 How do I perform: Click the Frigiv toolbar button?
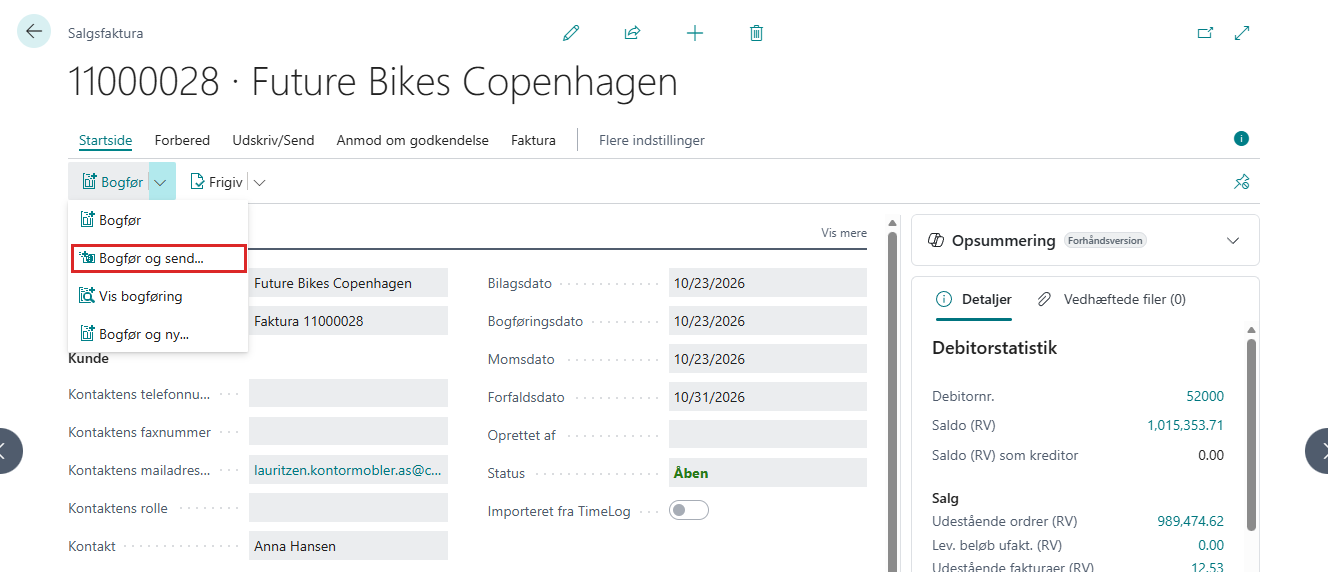(x=217, y=182)
